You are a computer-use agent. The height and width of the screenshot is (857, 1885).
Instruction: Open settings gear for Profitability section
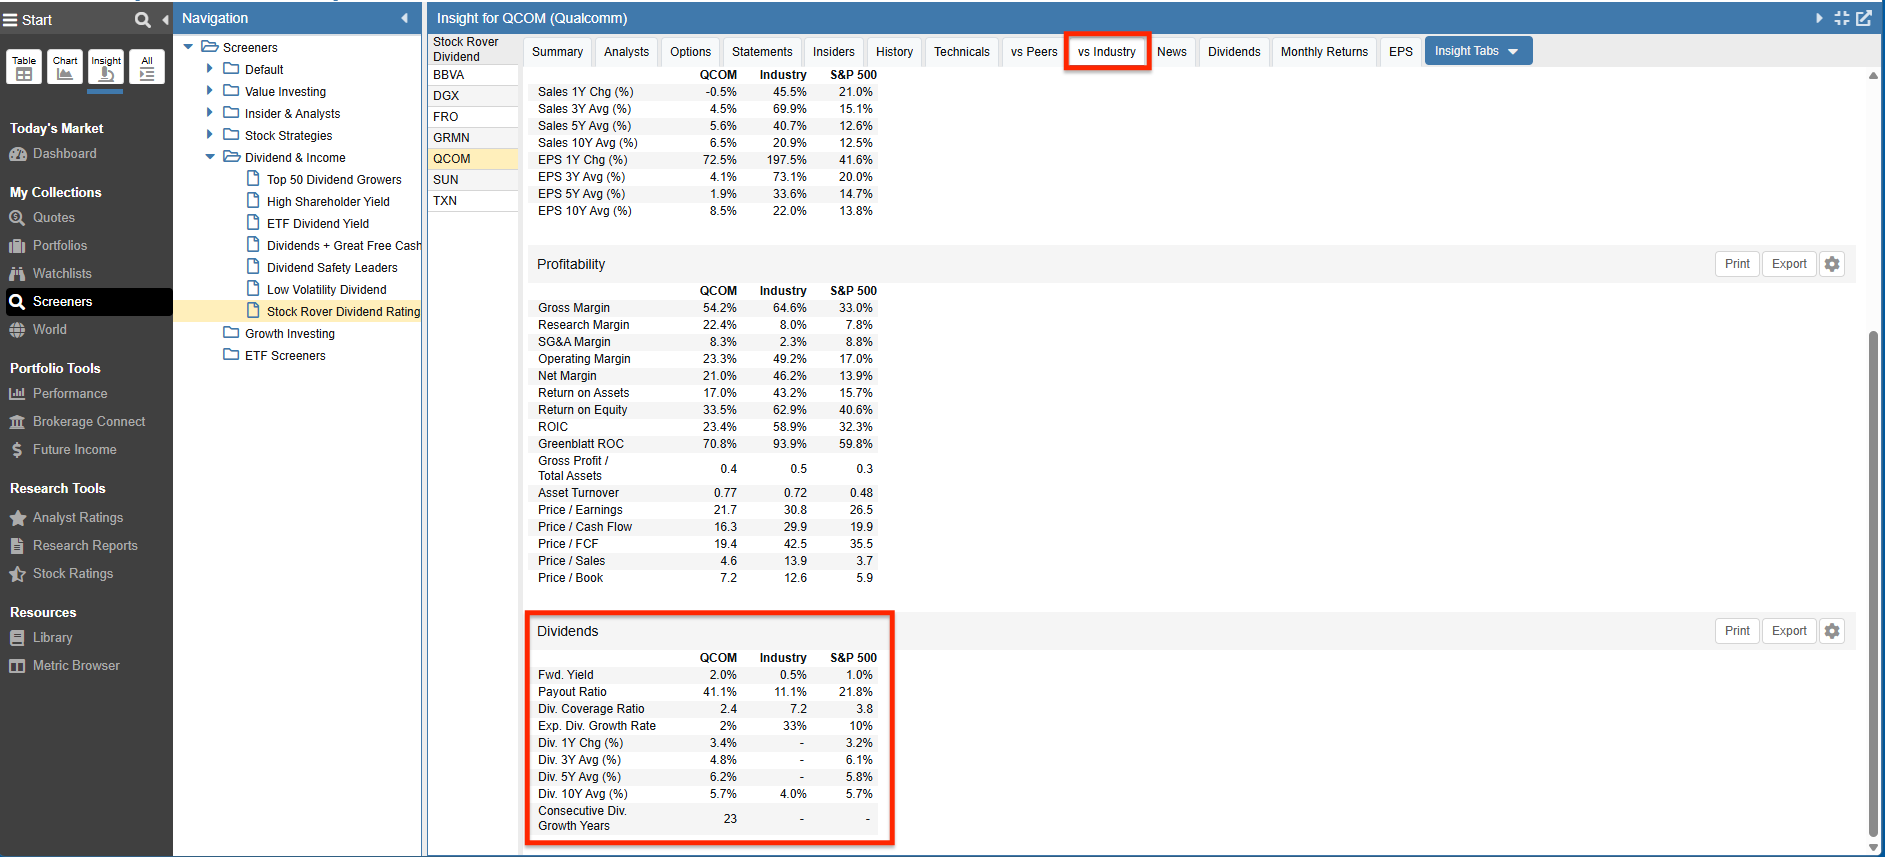click(1831, 264)
